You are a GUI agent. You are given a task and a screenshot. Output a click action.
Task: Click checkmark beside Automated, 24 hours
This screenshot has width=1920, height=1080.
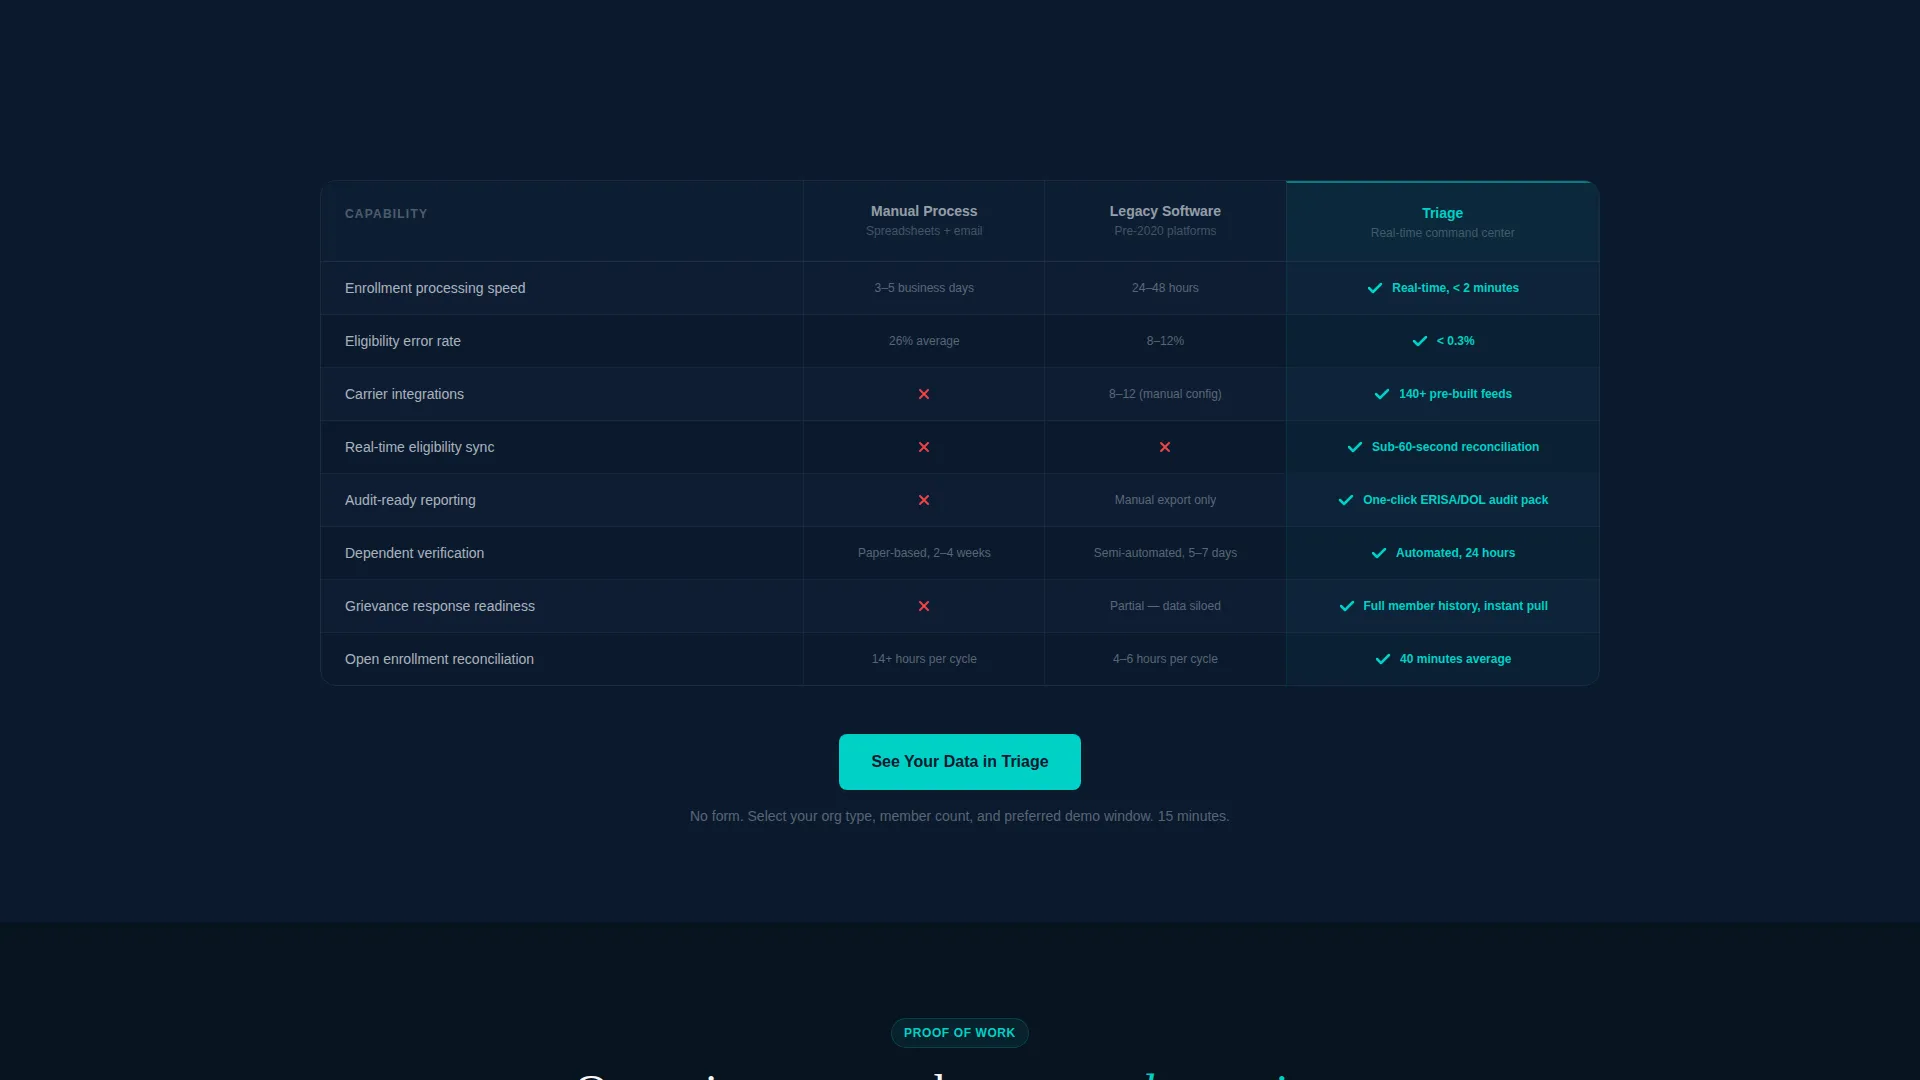pyautogui.click(x=1379, y=553)
